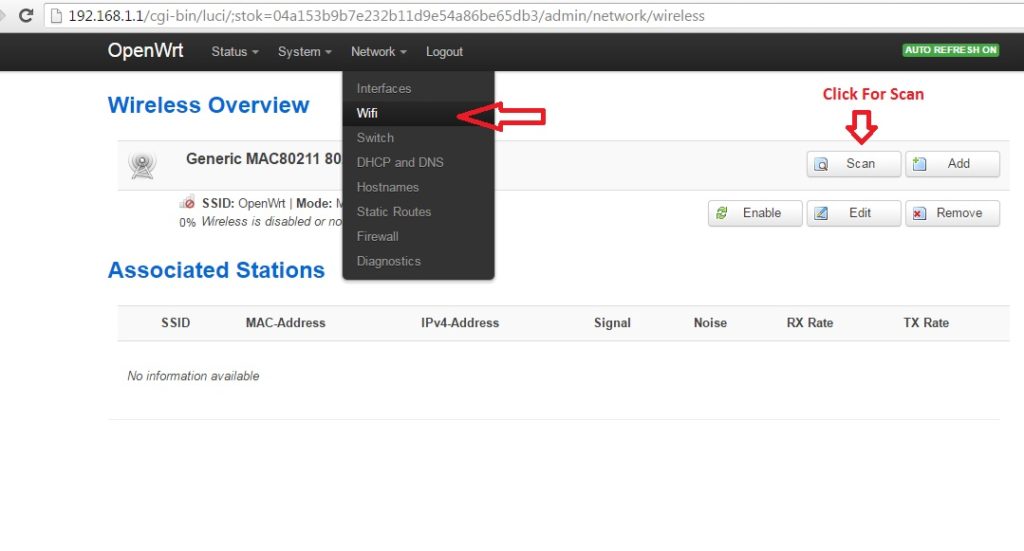Click the wireless radio antenna icon

pyautogui.click(x=143, y=165)
